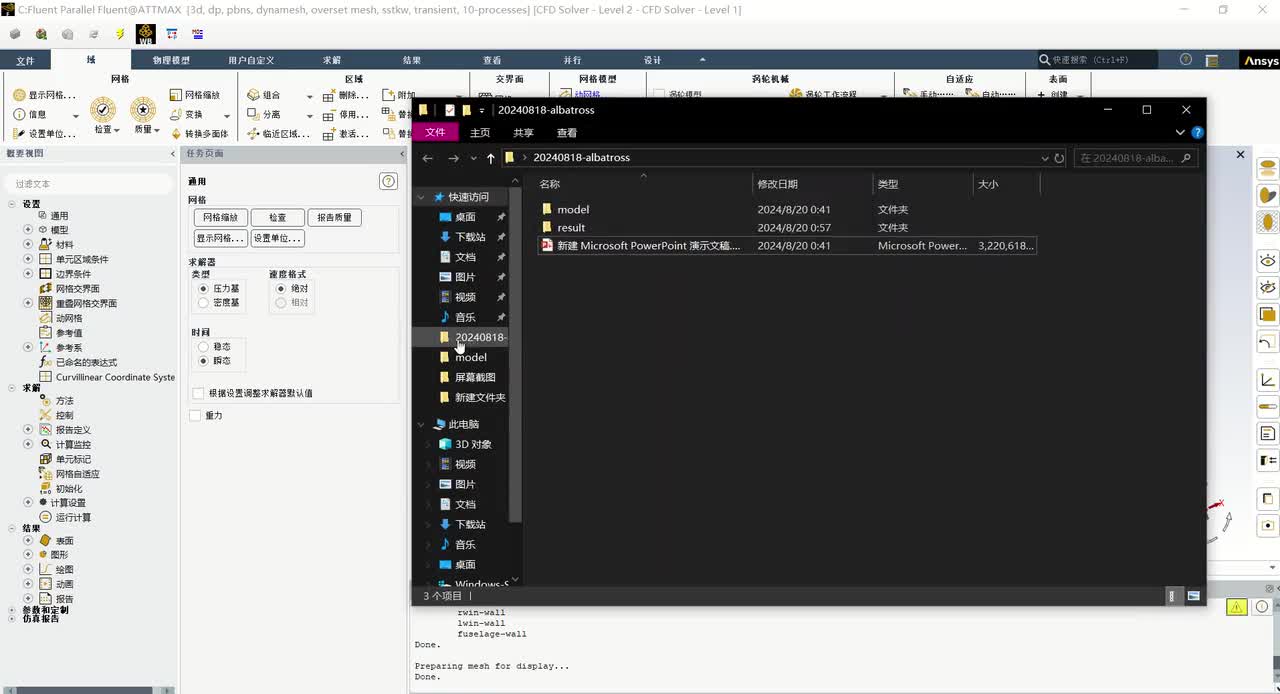Select Steady (稳态) time option

(x=203, y=346)
